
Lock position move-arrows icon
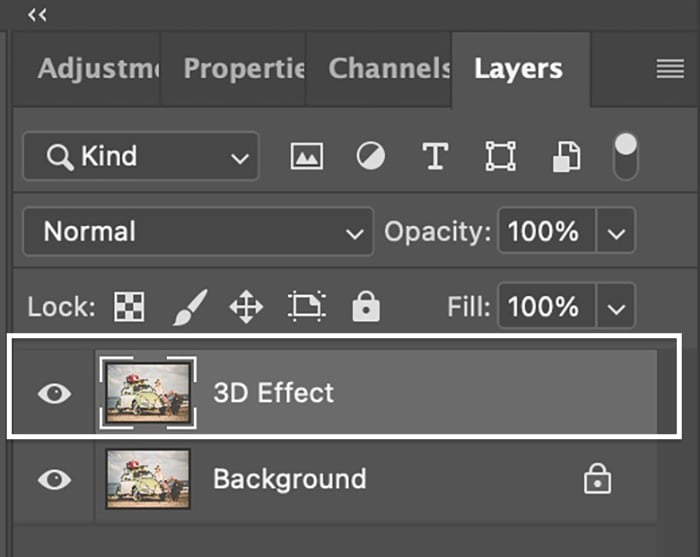pyautogui.click(x=246, y=307)
